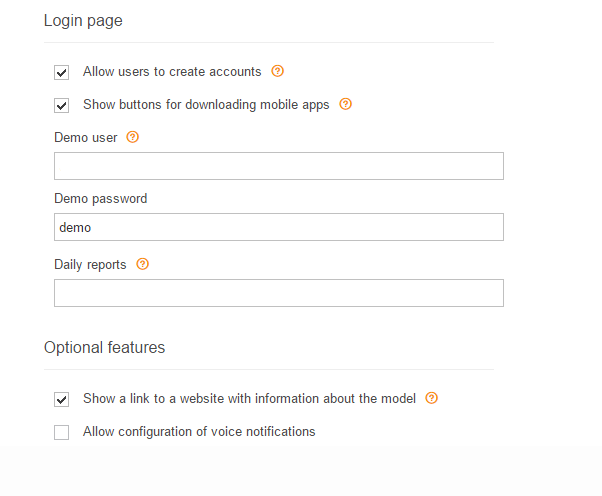Open help icon beside mobile apps option

click(x=345, y=104)
